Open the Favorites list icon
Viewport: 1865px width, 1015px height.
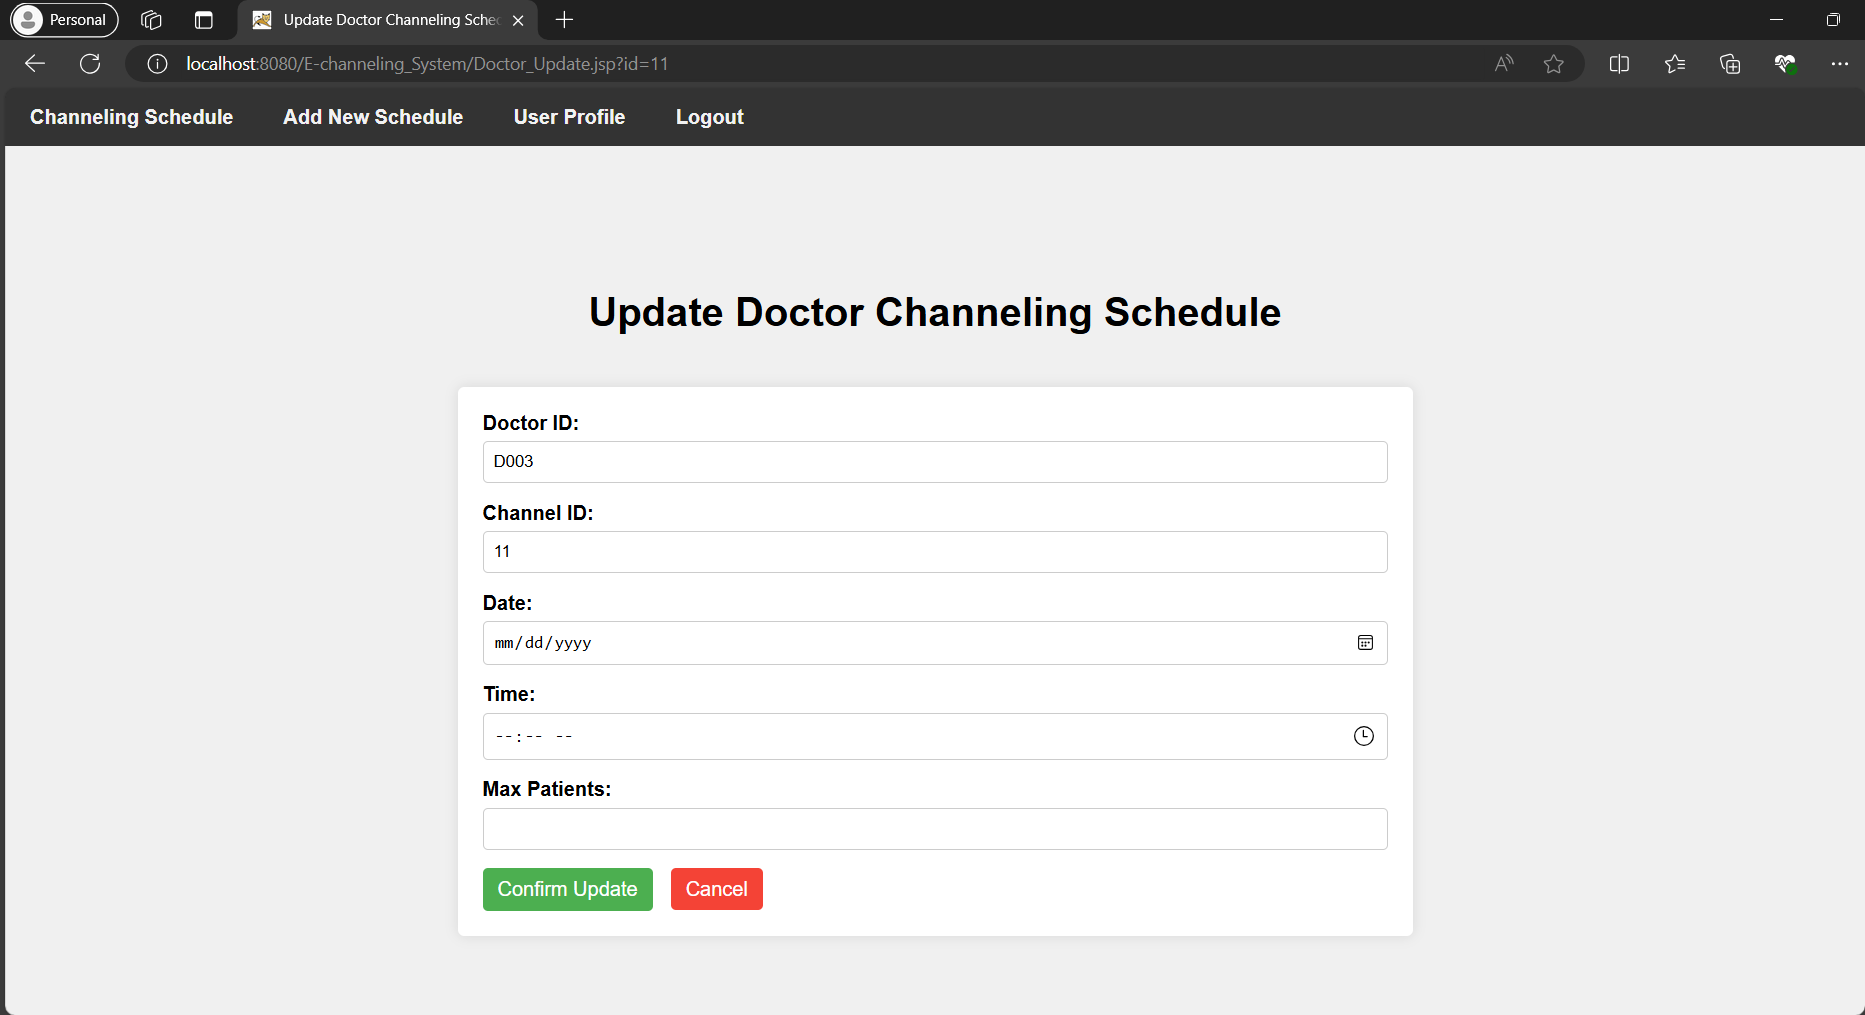pyautogui.click(x=1675, y=64)
